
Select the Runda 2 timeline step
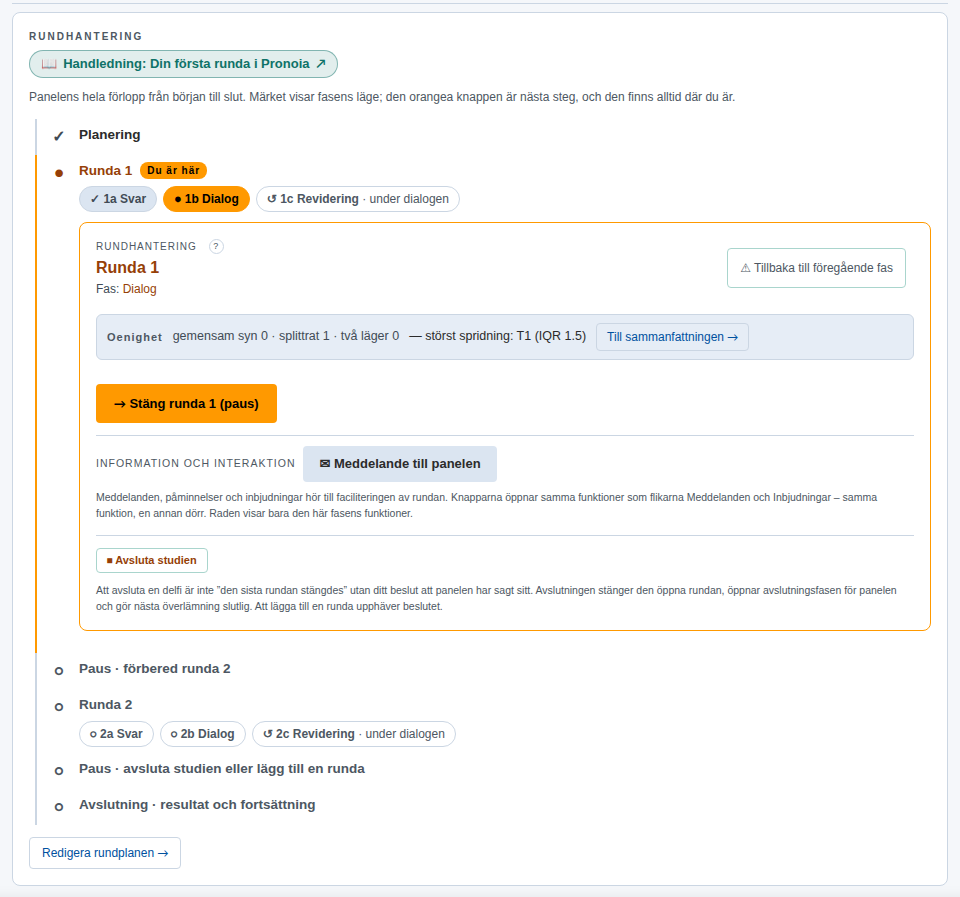105,705
